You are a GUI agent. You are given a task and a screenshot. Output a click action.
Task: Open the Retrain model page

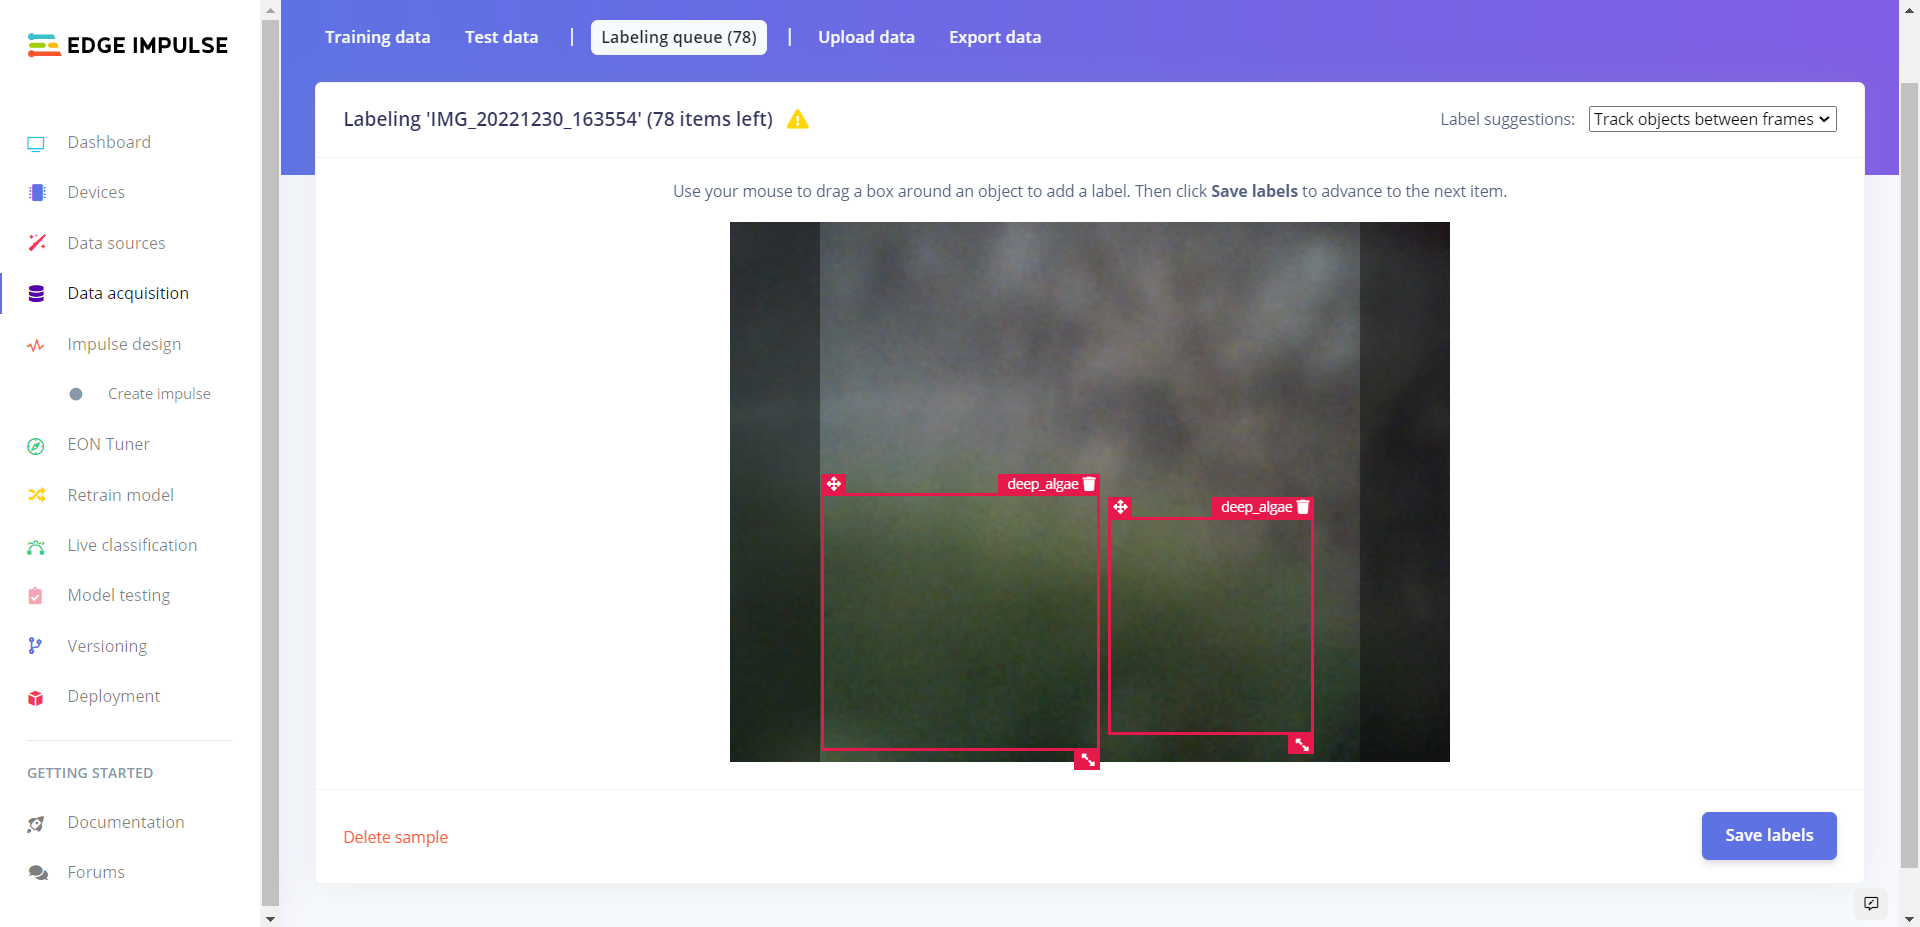tap(120, 495)
